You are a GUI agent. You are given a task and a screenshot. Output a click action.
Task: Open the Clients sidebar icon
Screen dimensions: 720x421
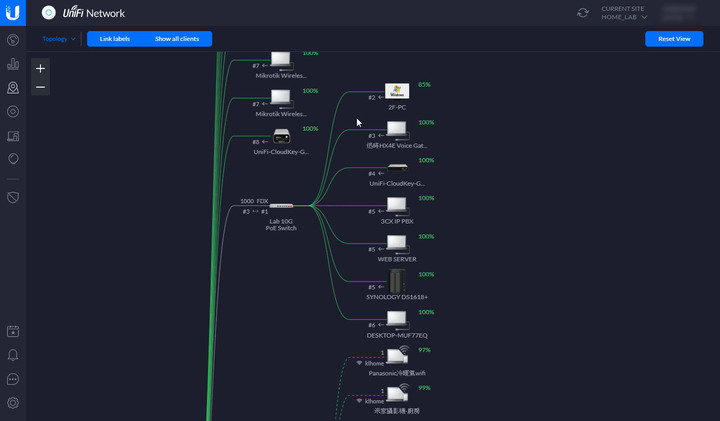point(13,135)
